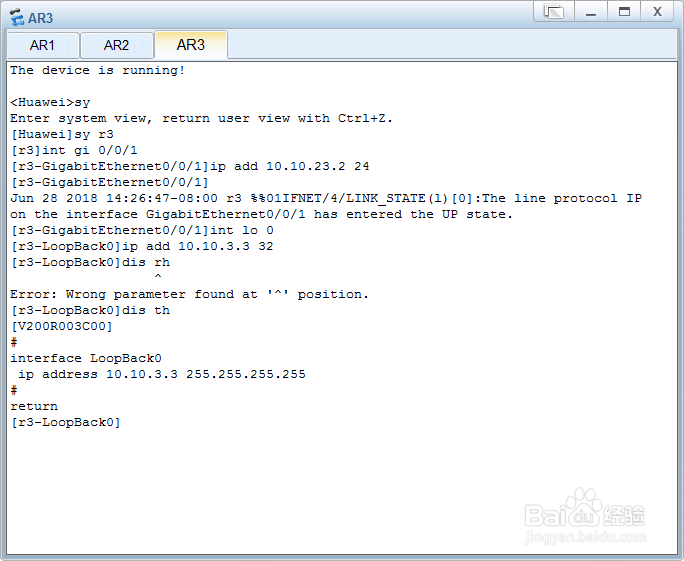The width and height of the screenshot is (684, 561).
Task: Click the Baidu jingyan watermark logo
Action: pos(585,517)
